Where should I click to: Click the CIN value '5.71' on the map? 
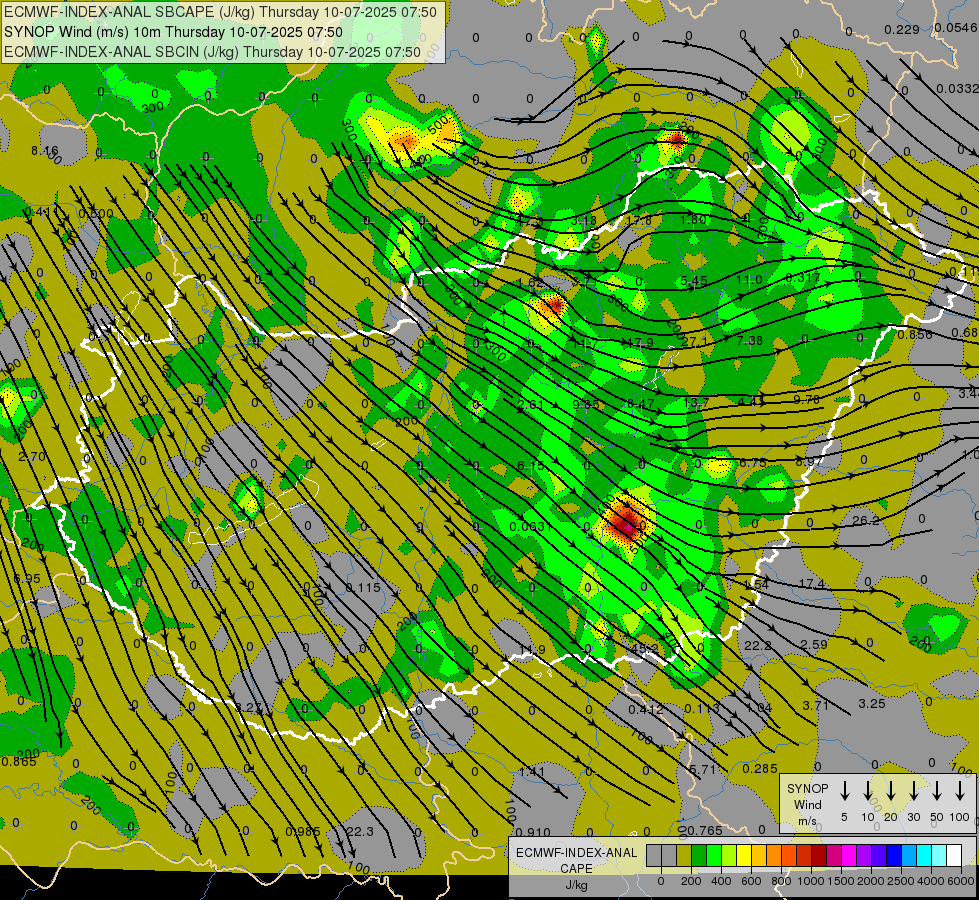tap(703, 769)
